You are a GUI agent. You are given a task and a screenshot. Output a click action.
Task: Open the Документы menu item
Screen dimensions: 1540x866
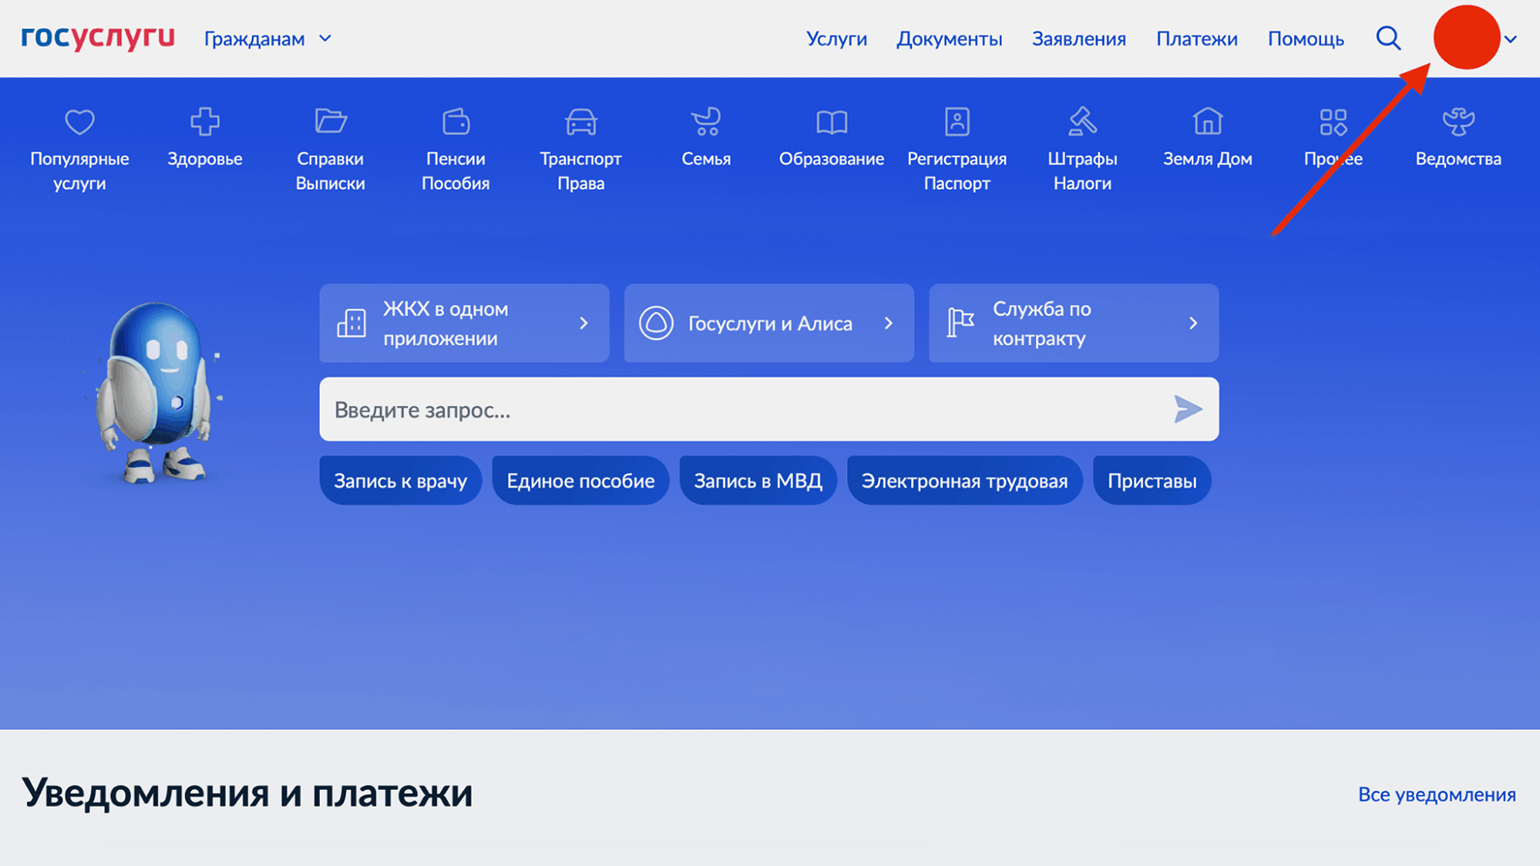pyautogui.click(x=949, y=39)
